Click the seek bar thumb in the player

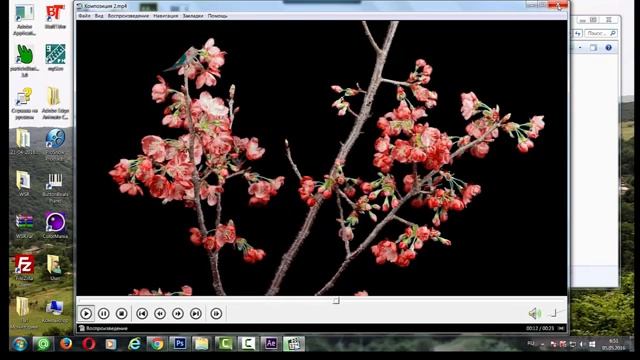coord(336,300)
